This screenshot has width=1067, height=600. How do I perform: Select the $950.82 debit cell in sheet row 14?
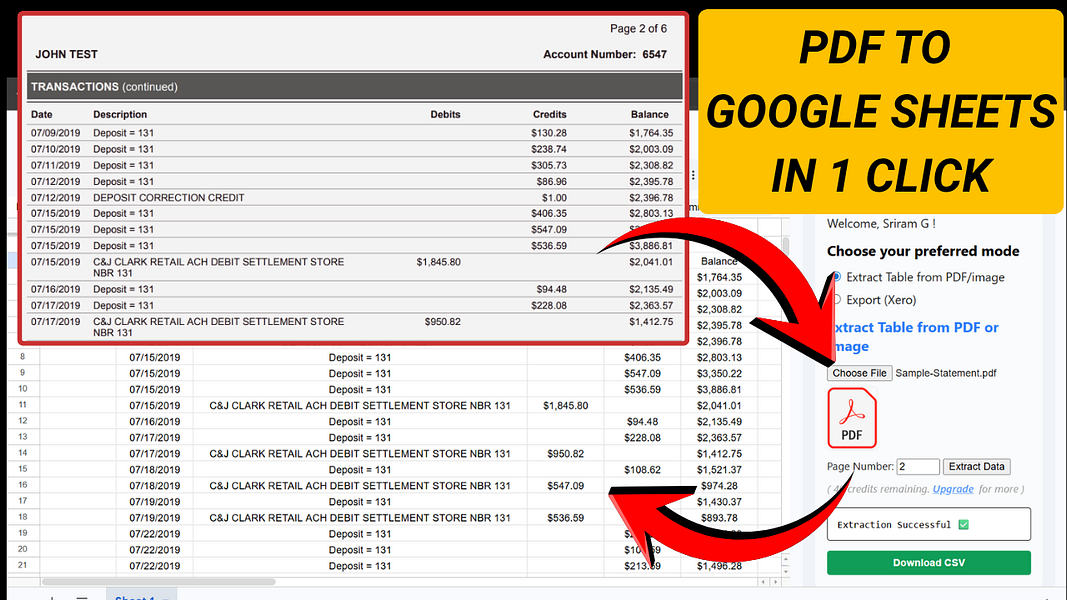(x=565, y=454)
